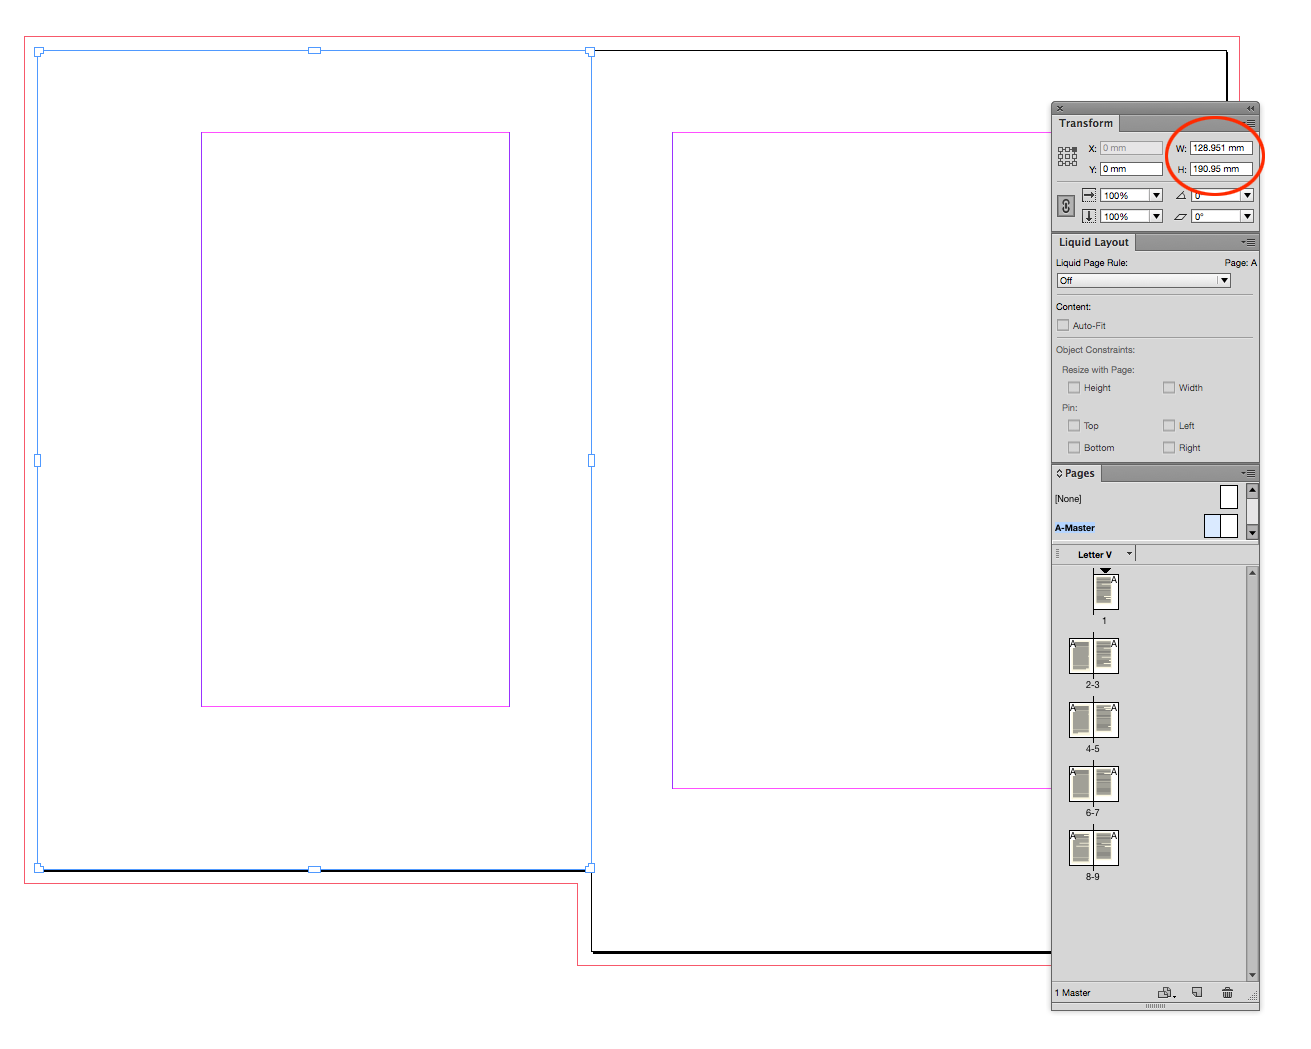The width and height of the screenshot is (1311, 1049).
Task: Enable the Pin Bottom checkbox
Action: pos(1074,447)
